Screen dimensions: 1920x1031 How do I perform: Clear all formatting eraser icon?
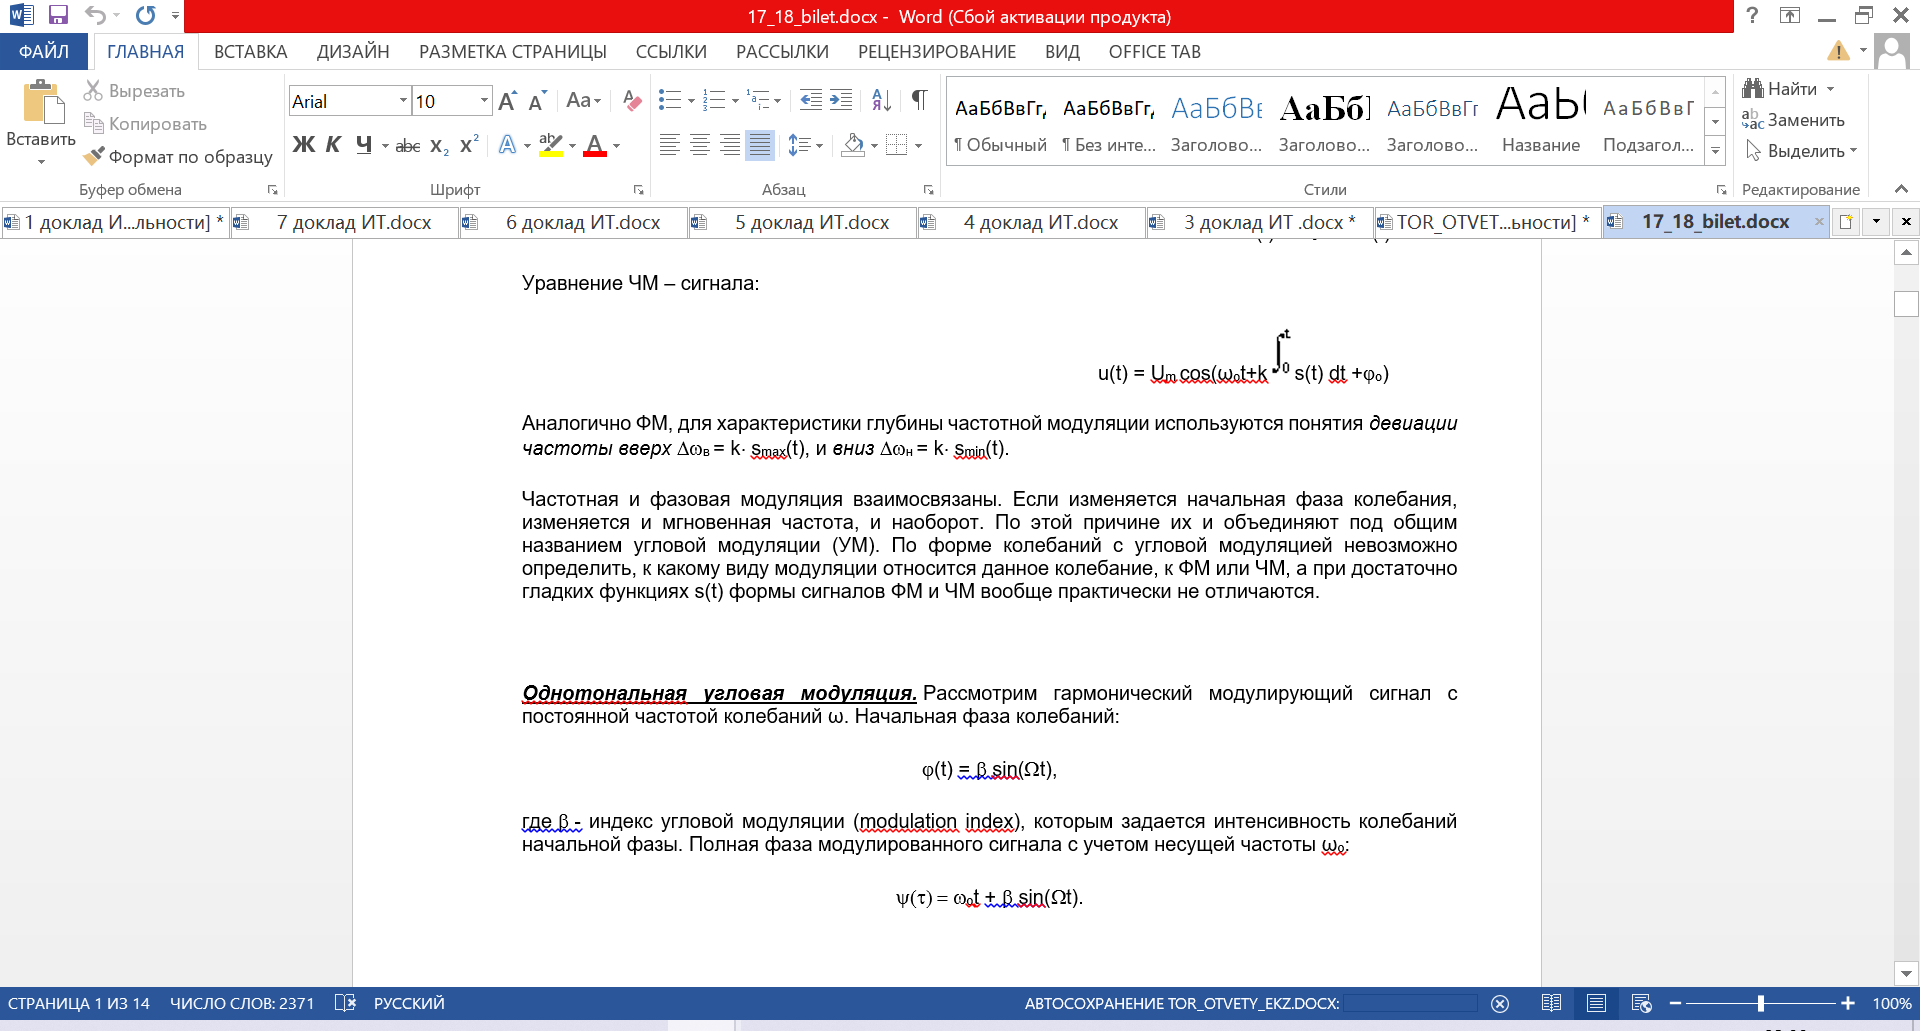click(632, 100)
